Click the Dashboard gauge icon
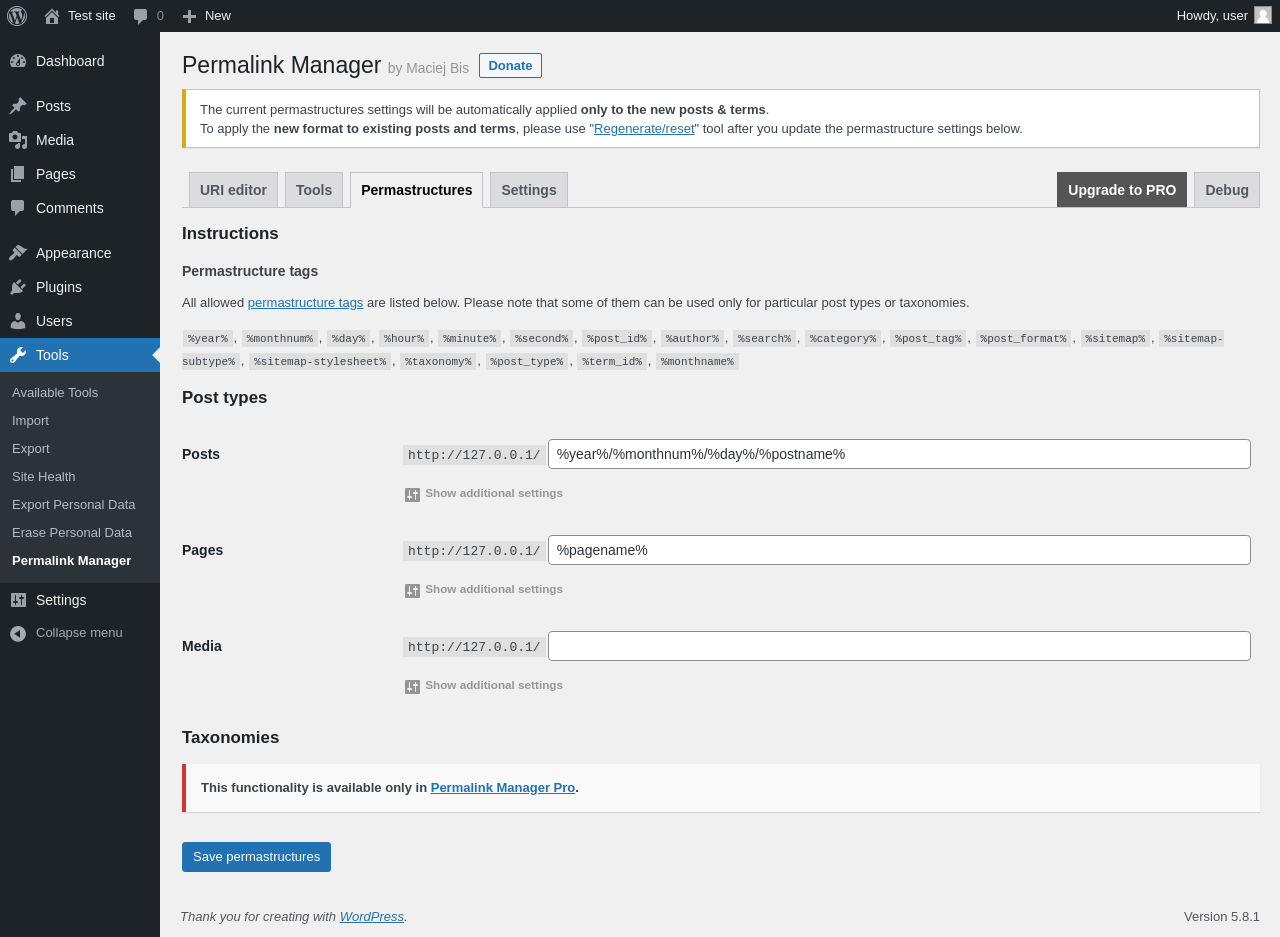 coord(18,61)
